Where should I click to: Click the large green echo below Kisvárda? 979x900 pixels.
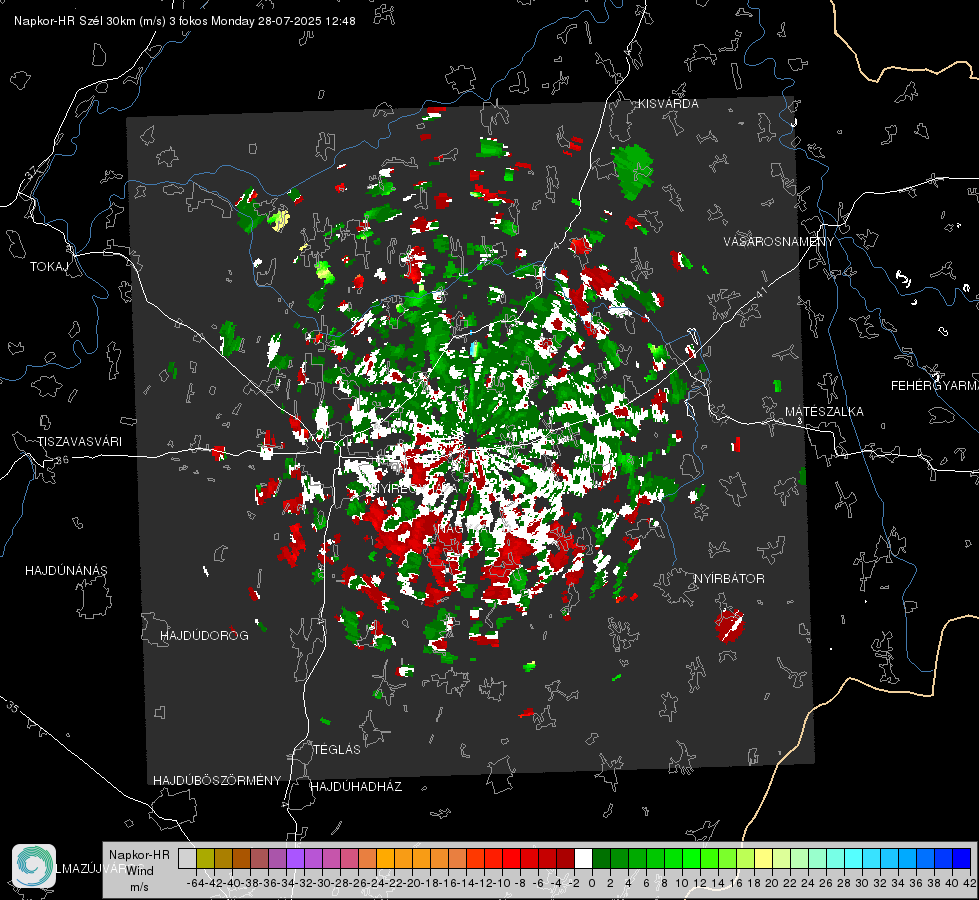[x=633, y=170]
